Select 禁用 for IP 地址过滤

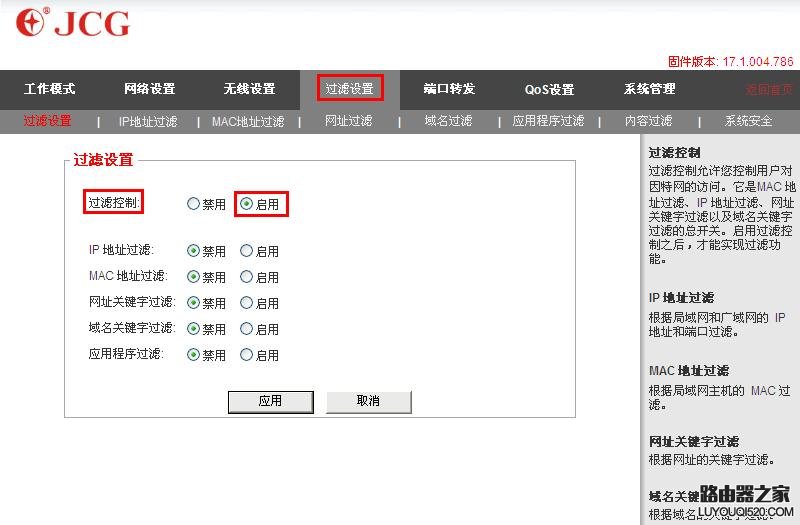click(x=193, y=251)
